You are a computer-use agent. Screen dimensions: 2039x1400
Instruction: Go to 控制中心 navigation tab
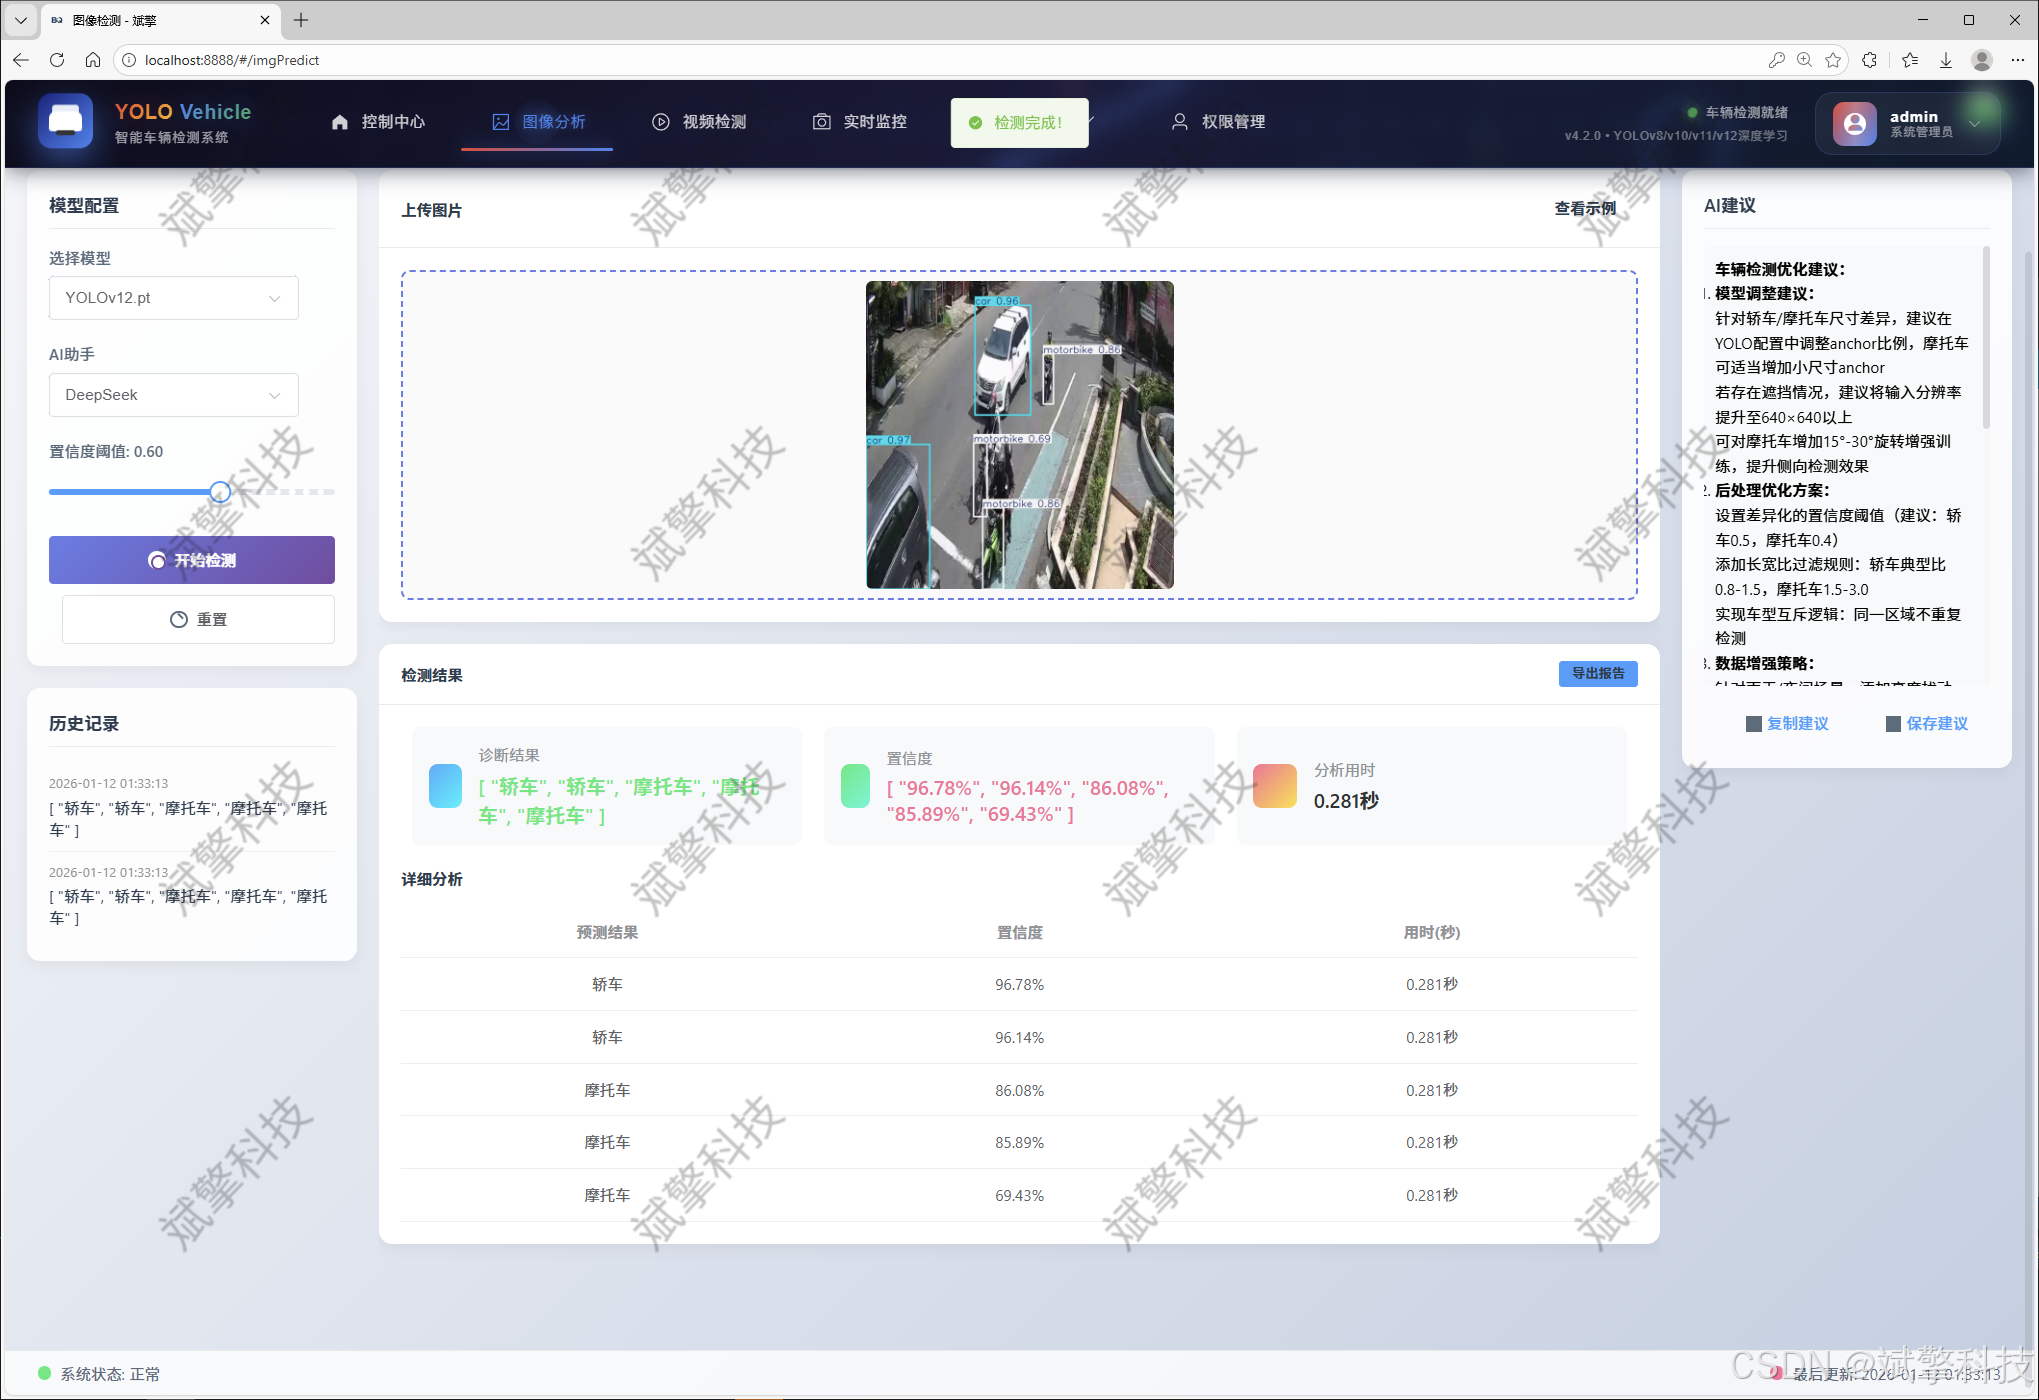(378, 122)
